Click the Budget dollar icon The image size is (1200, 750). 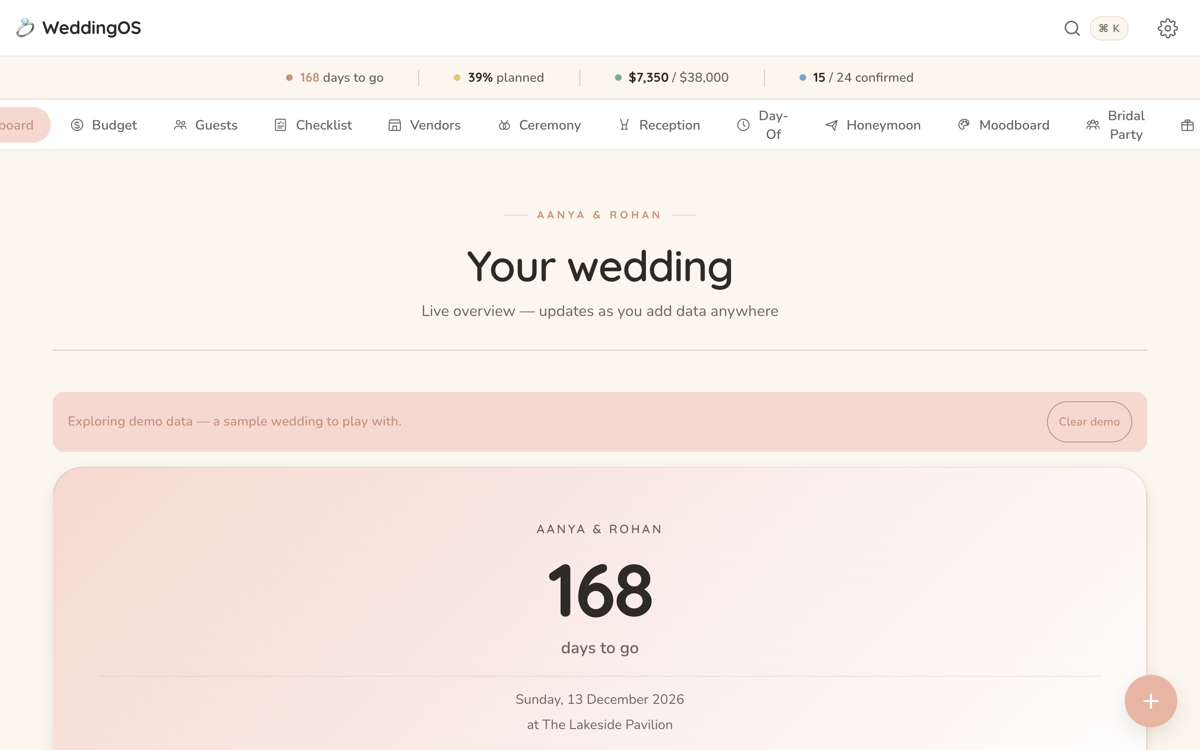pyautogui.click(x=77, y=125)
